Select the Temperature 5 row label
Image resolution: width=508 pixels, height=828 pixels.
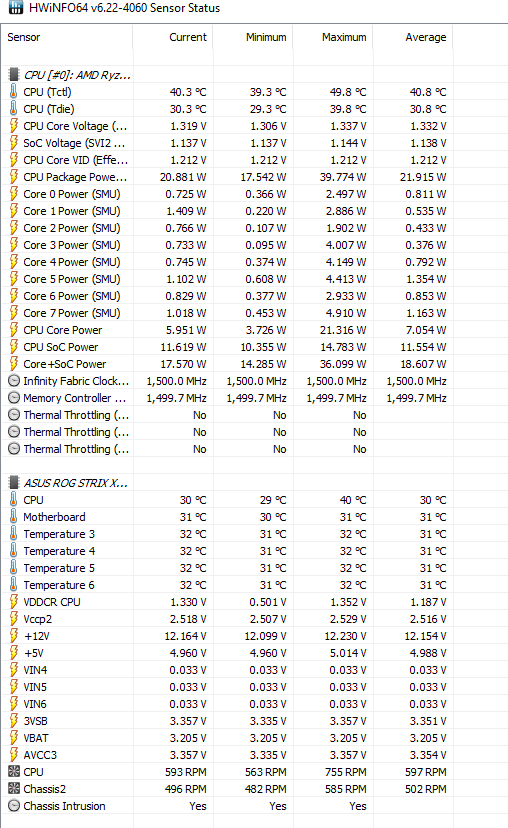(x=59, y=568)
